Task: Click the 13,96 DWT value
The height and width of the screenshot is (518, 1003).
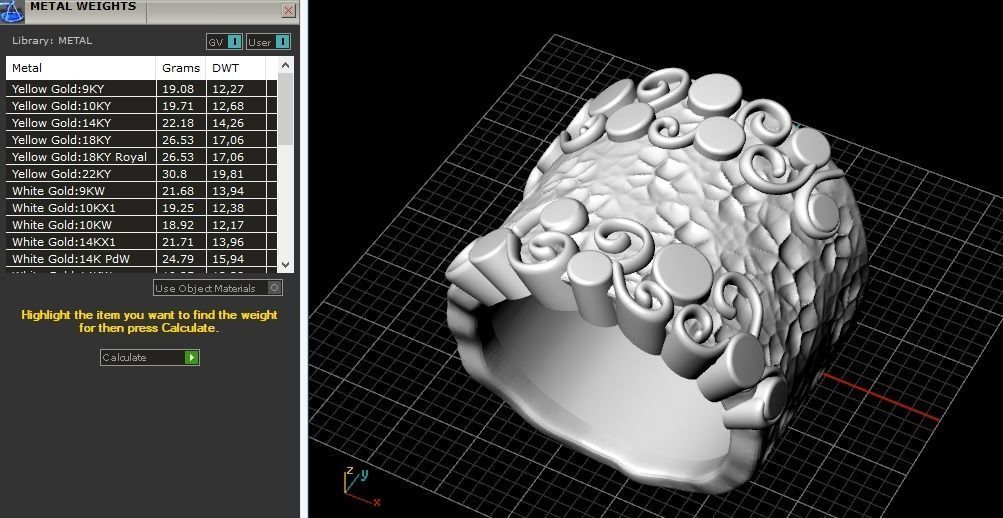Action: 228,242
